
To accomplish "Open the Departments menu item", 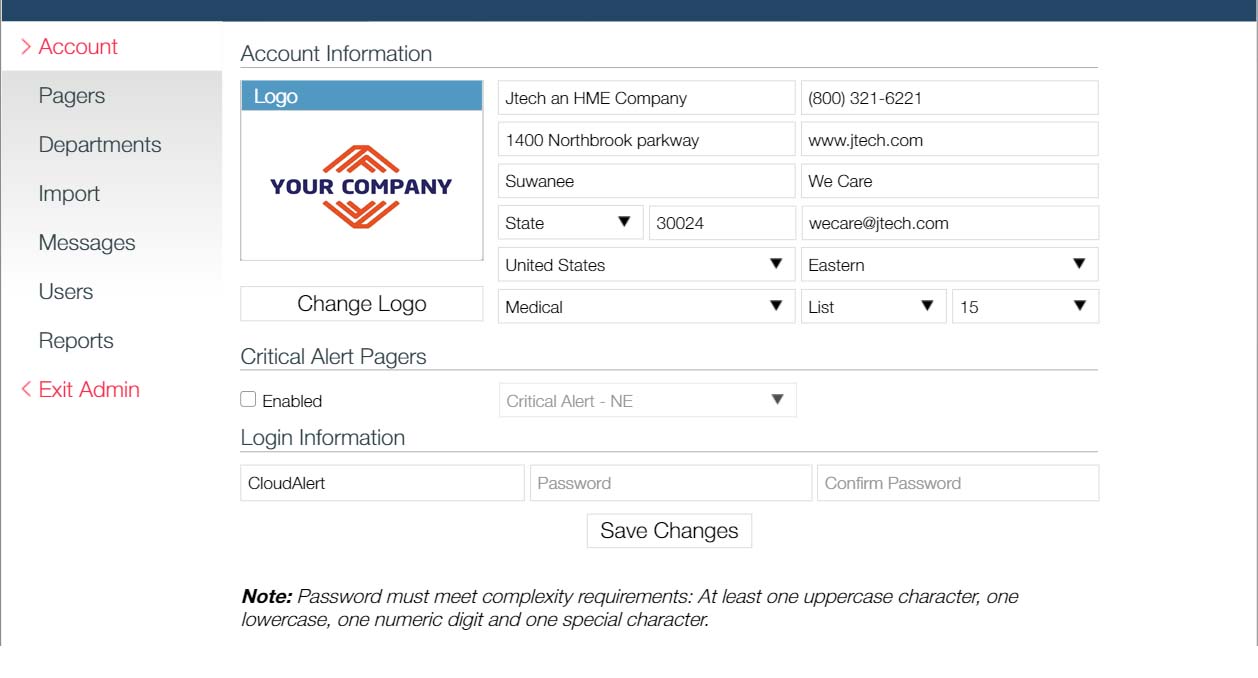I will [100, 145].
